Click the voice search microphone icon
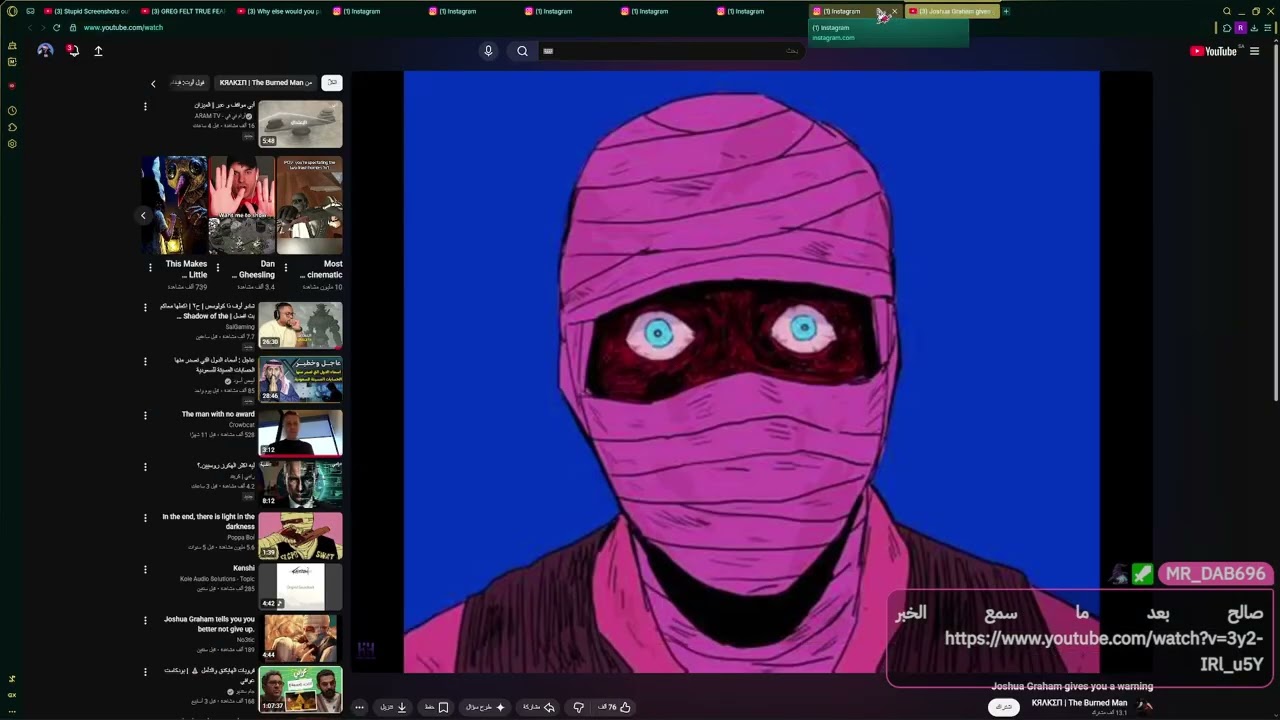Viewport: 1280px width, 720px height. (488, 51)
